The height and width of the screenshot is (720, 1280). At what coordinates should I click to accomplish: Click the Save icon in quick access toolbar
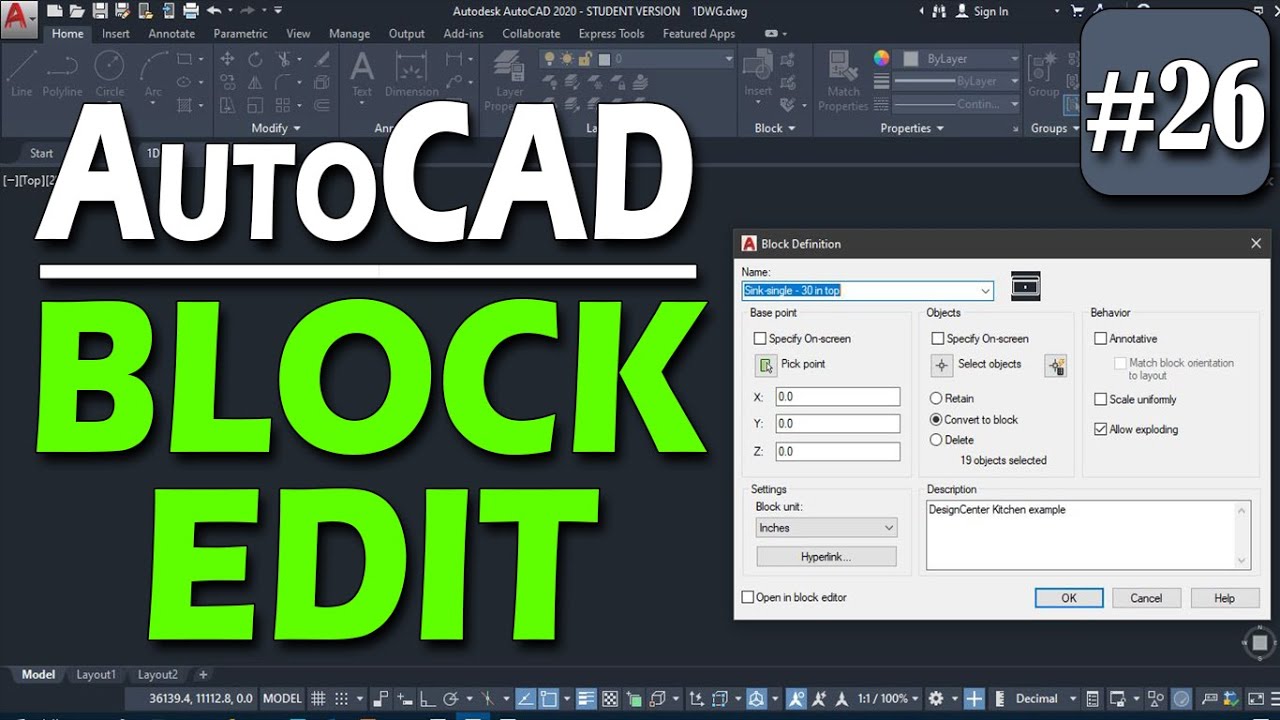coord(99,11)
